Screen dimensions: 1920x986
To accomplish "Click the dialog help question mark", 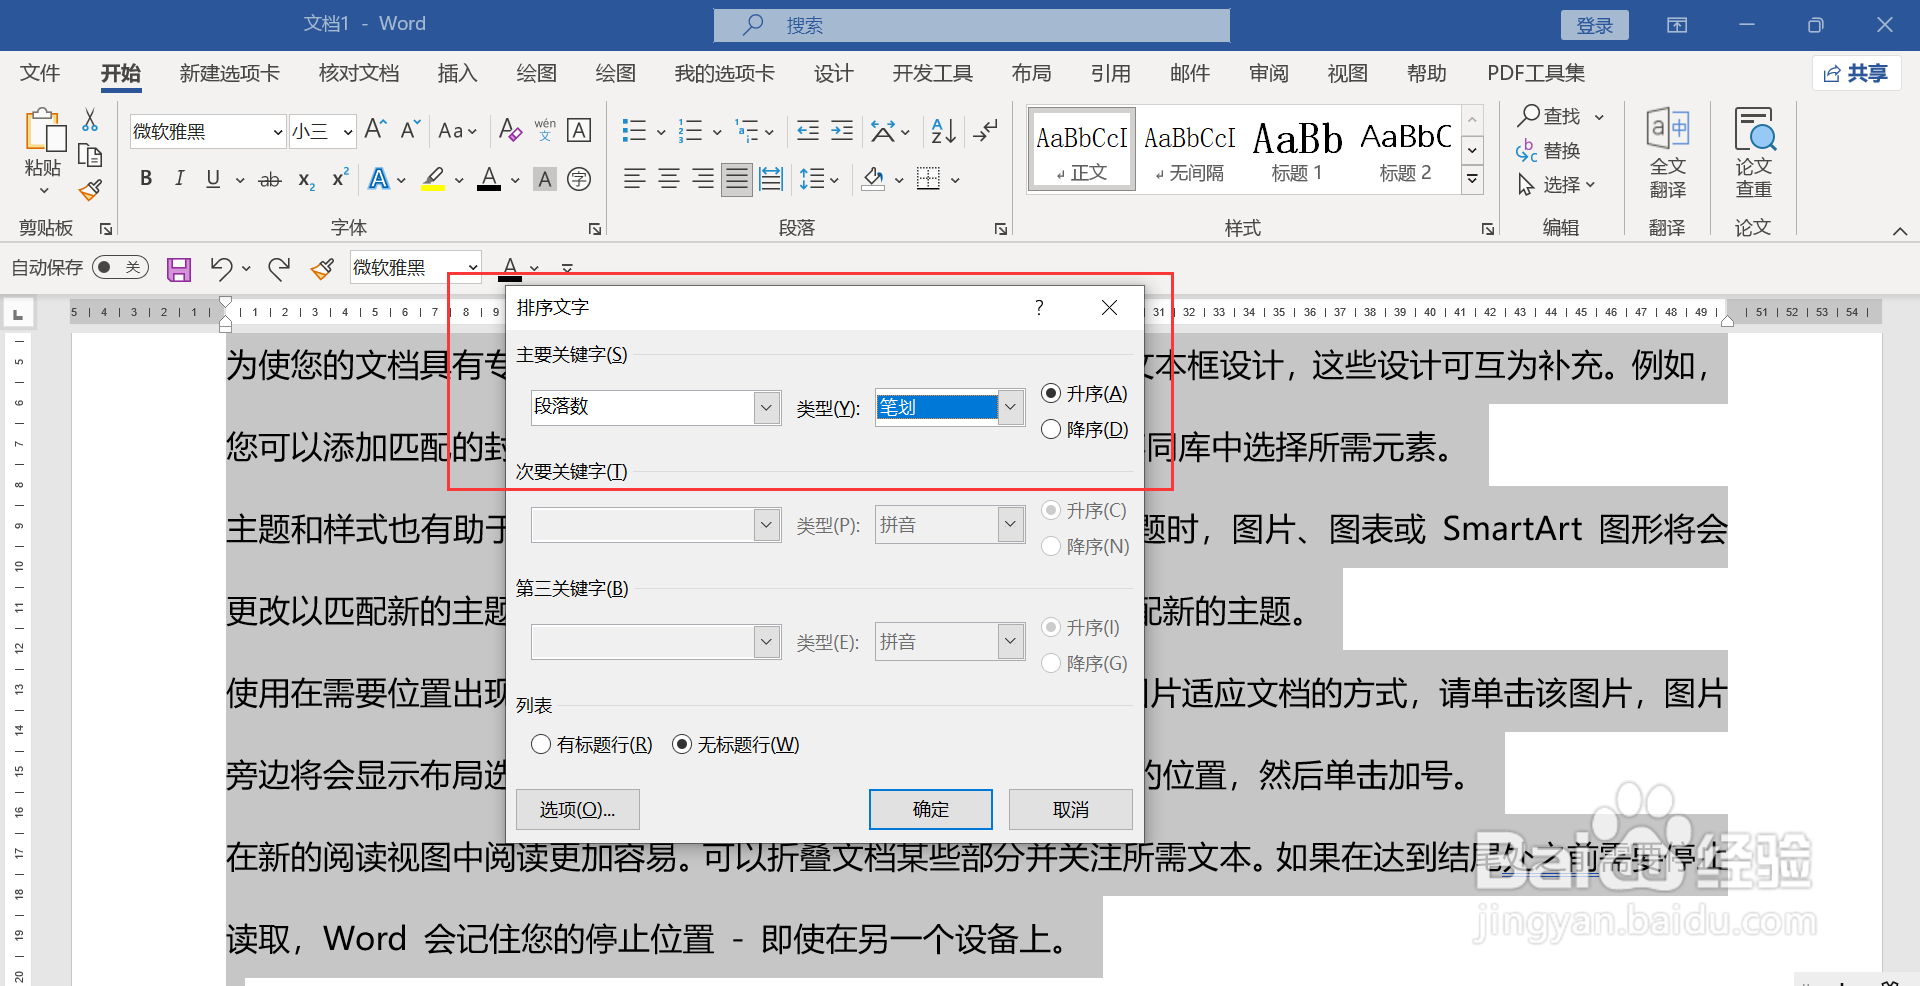I will click(1039, 308).
